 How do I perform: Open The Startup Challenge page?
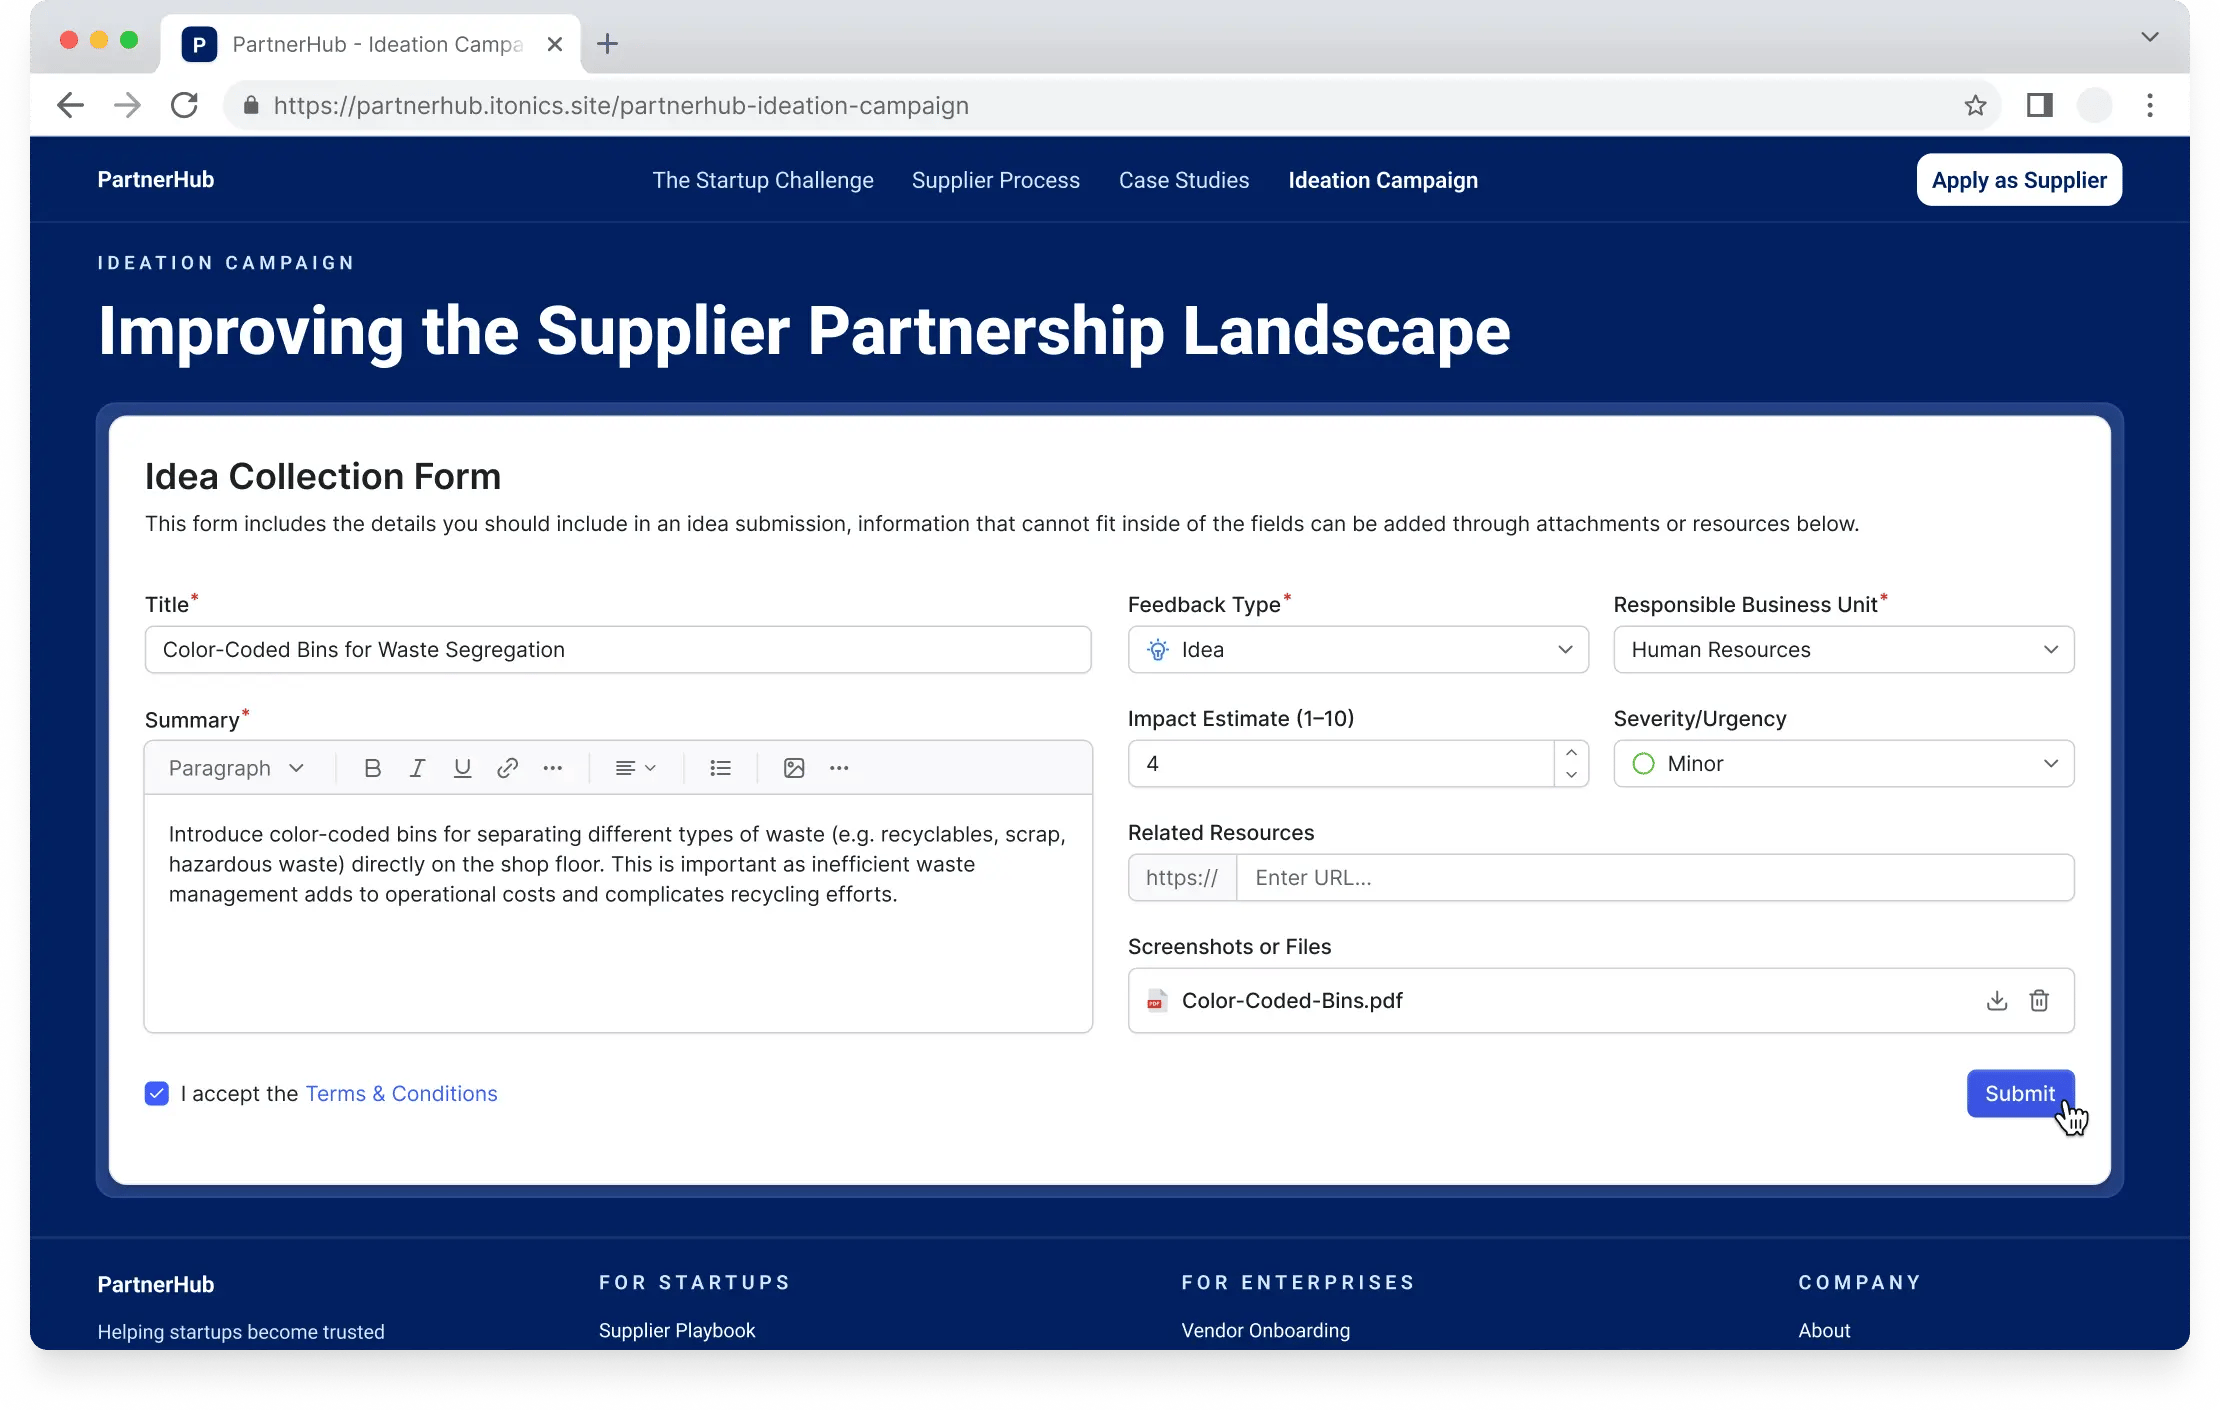(762, 180)
